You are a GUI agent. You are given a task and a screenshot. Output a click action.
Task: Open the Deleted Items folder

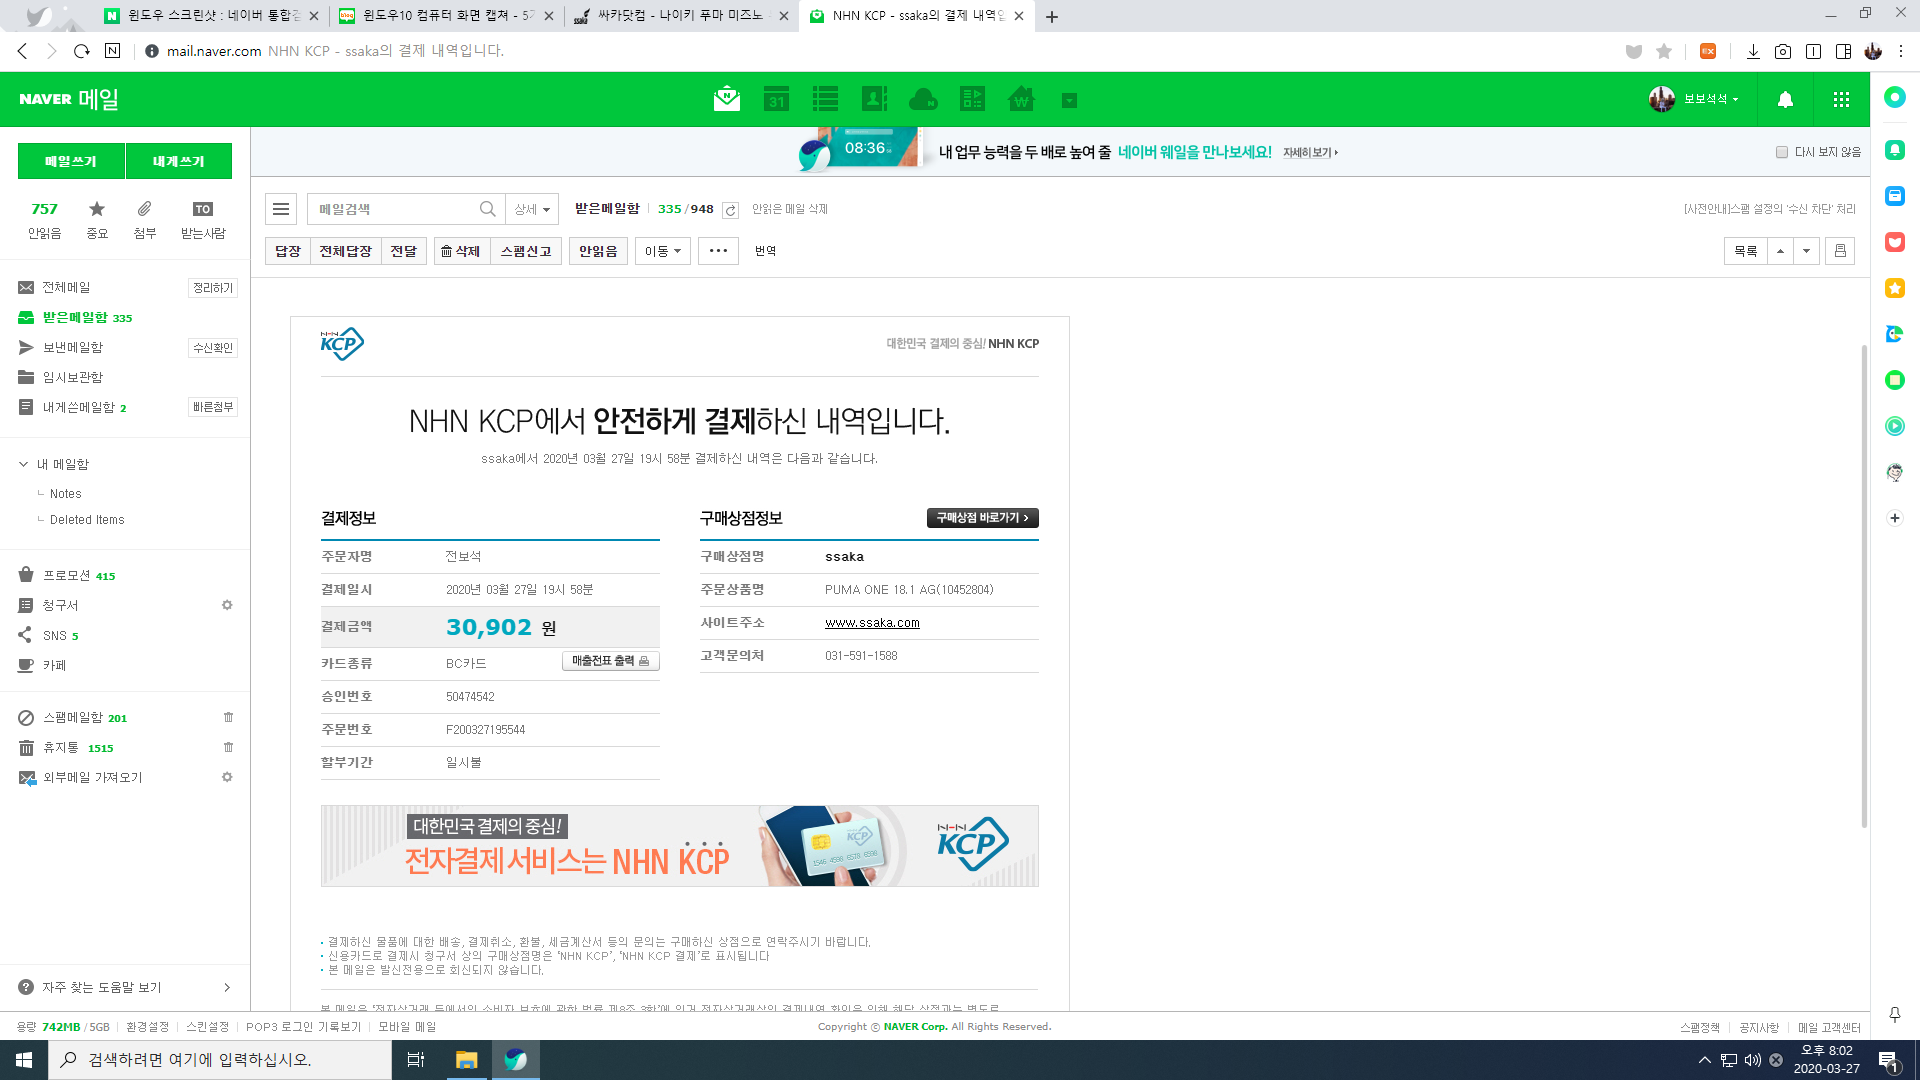87,520
